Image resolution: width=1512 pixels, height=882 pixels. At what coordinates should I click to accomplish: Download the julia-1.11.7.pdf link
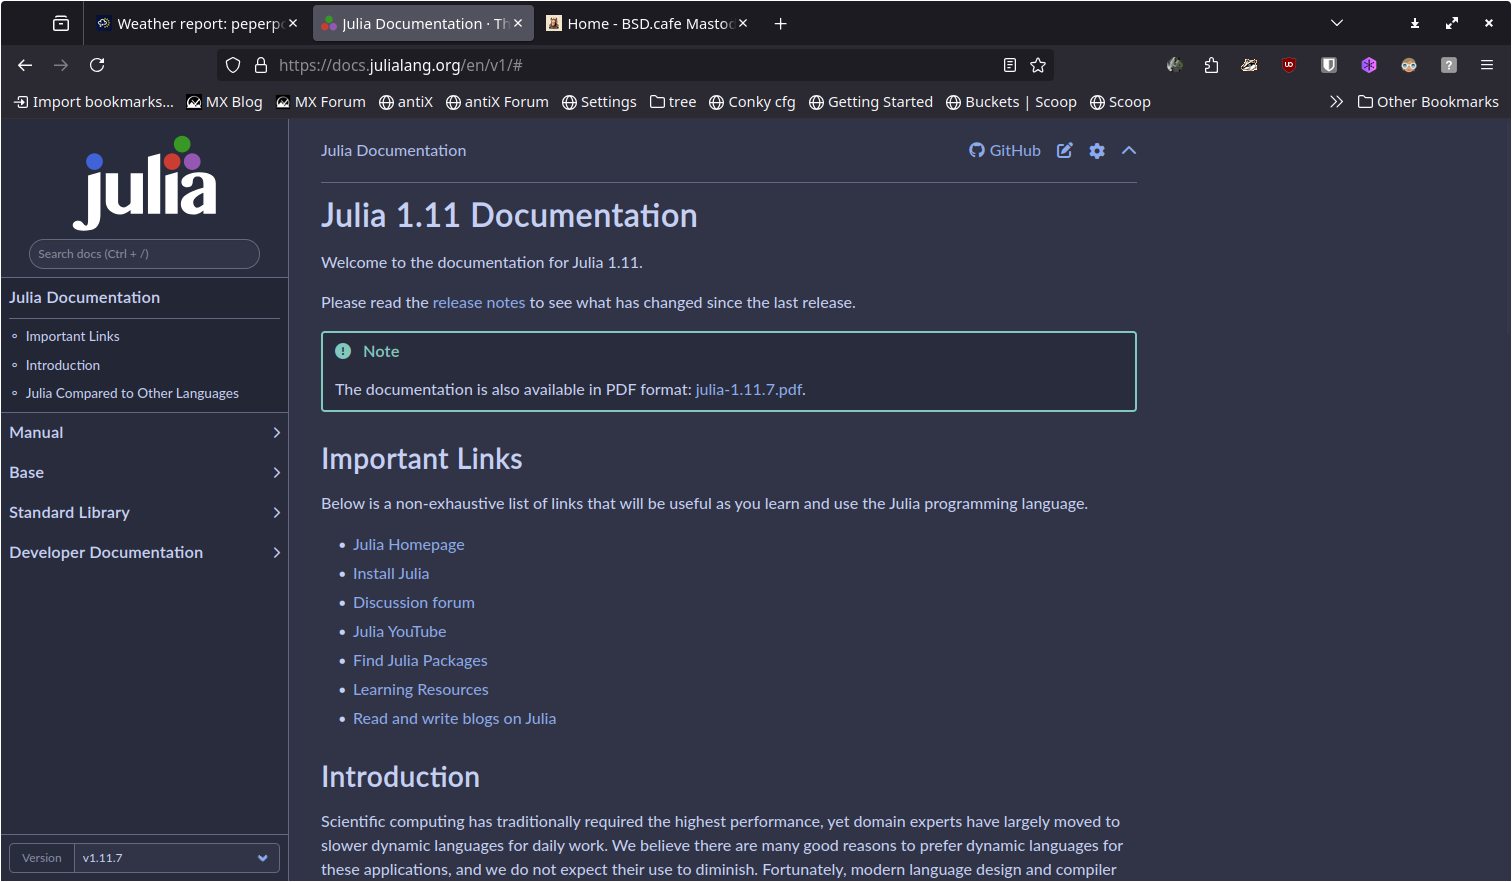point(749,389)
